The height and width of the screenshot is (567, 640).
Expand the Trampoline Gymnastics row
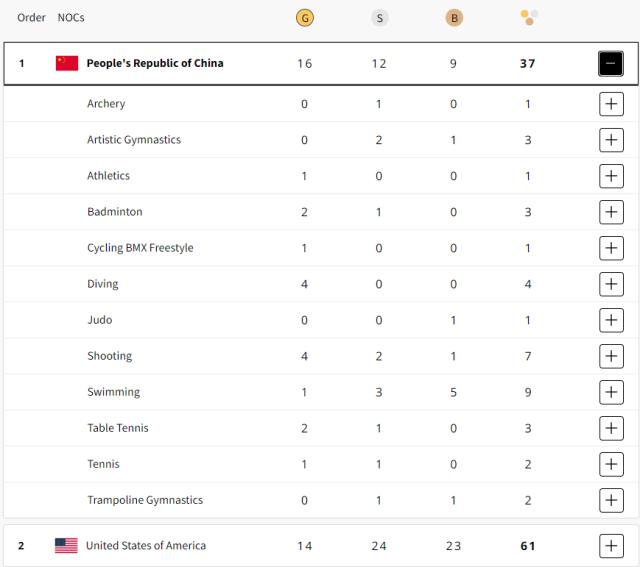611,500
